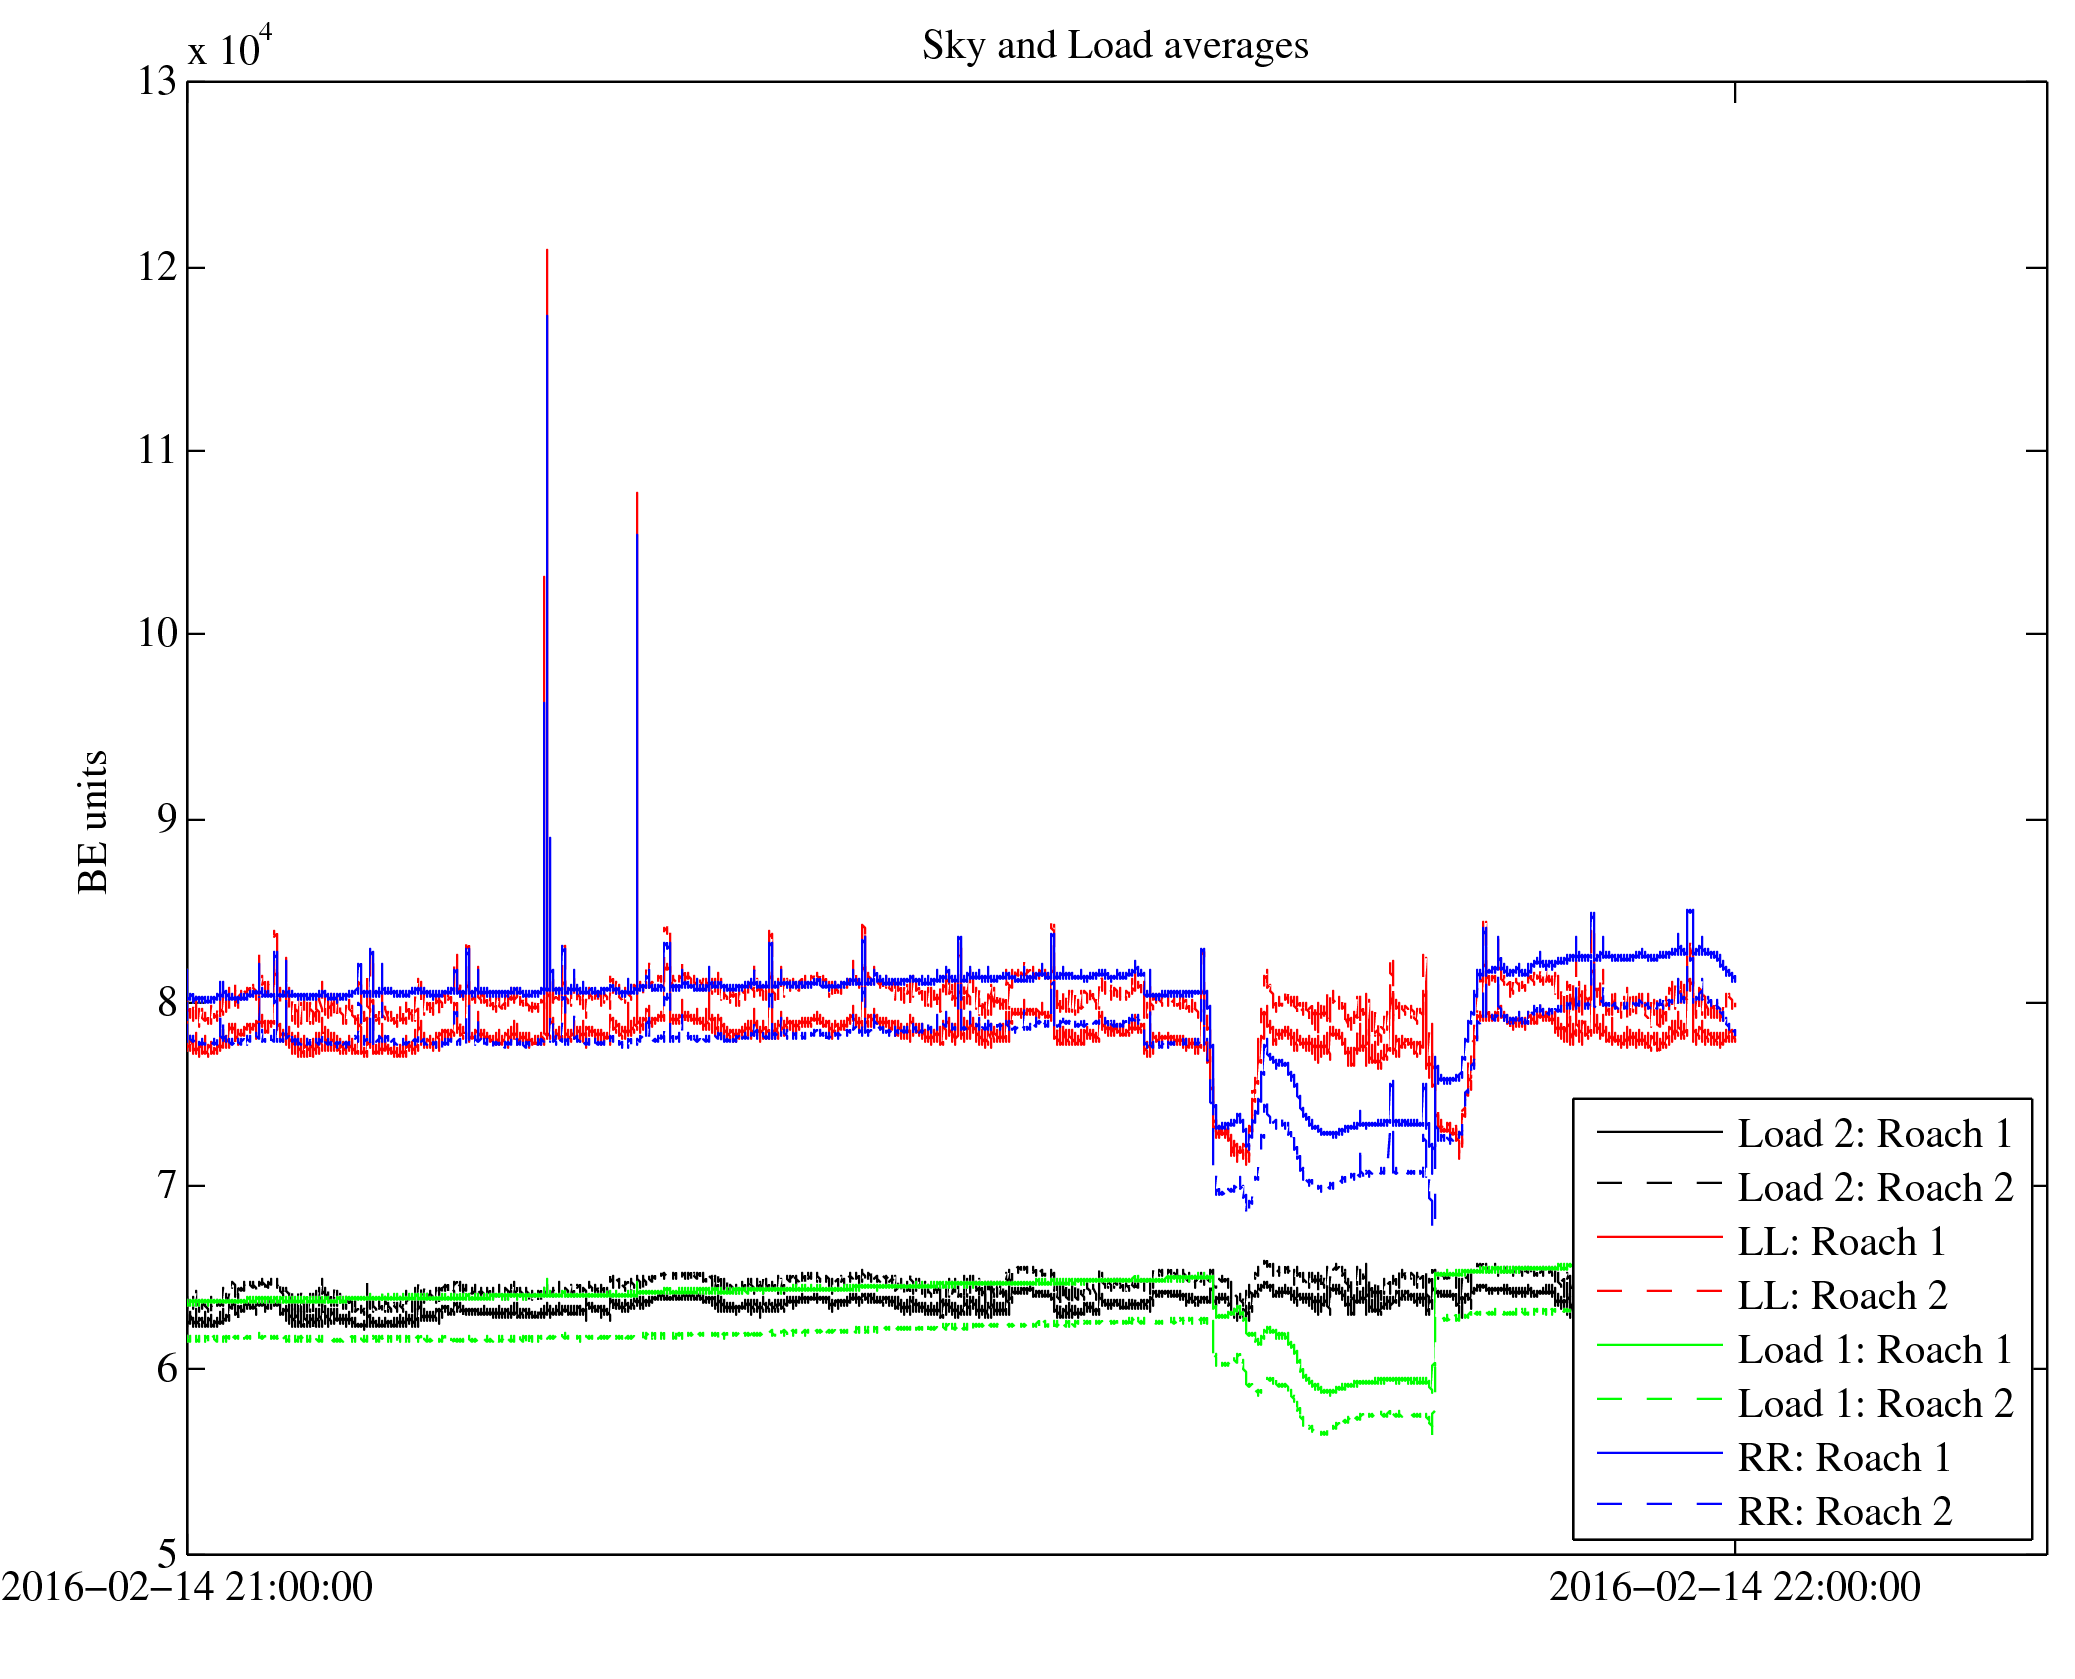This screenshot has width=2075, height=1679.
Task: Click the solid red line sample in legend
Action: point(1660,1238)
